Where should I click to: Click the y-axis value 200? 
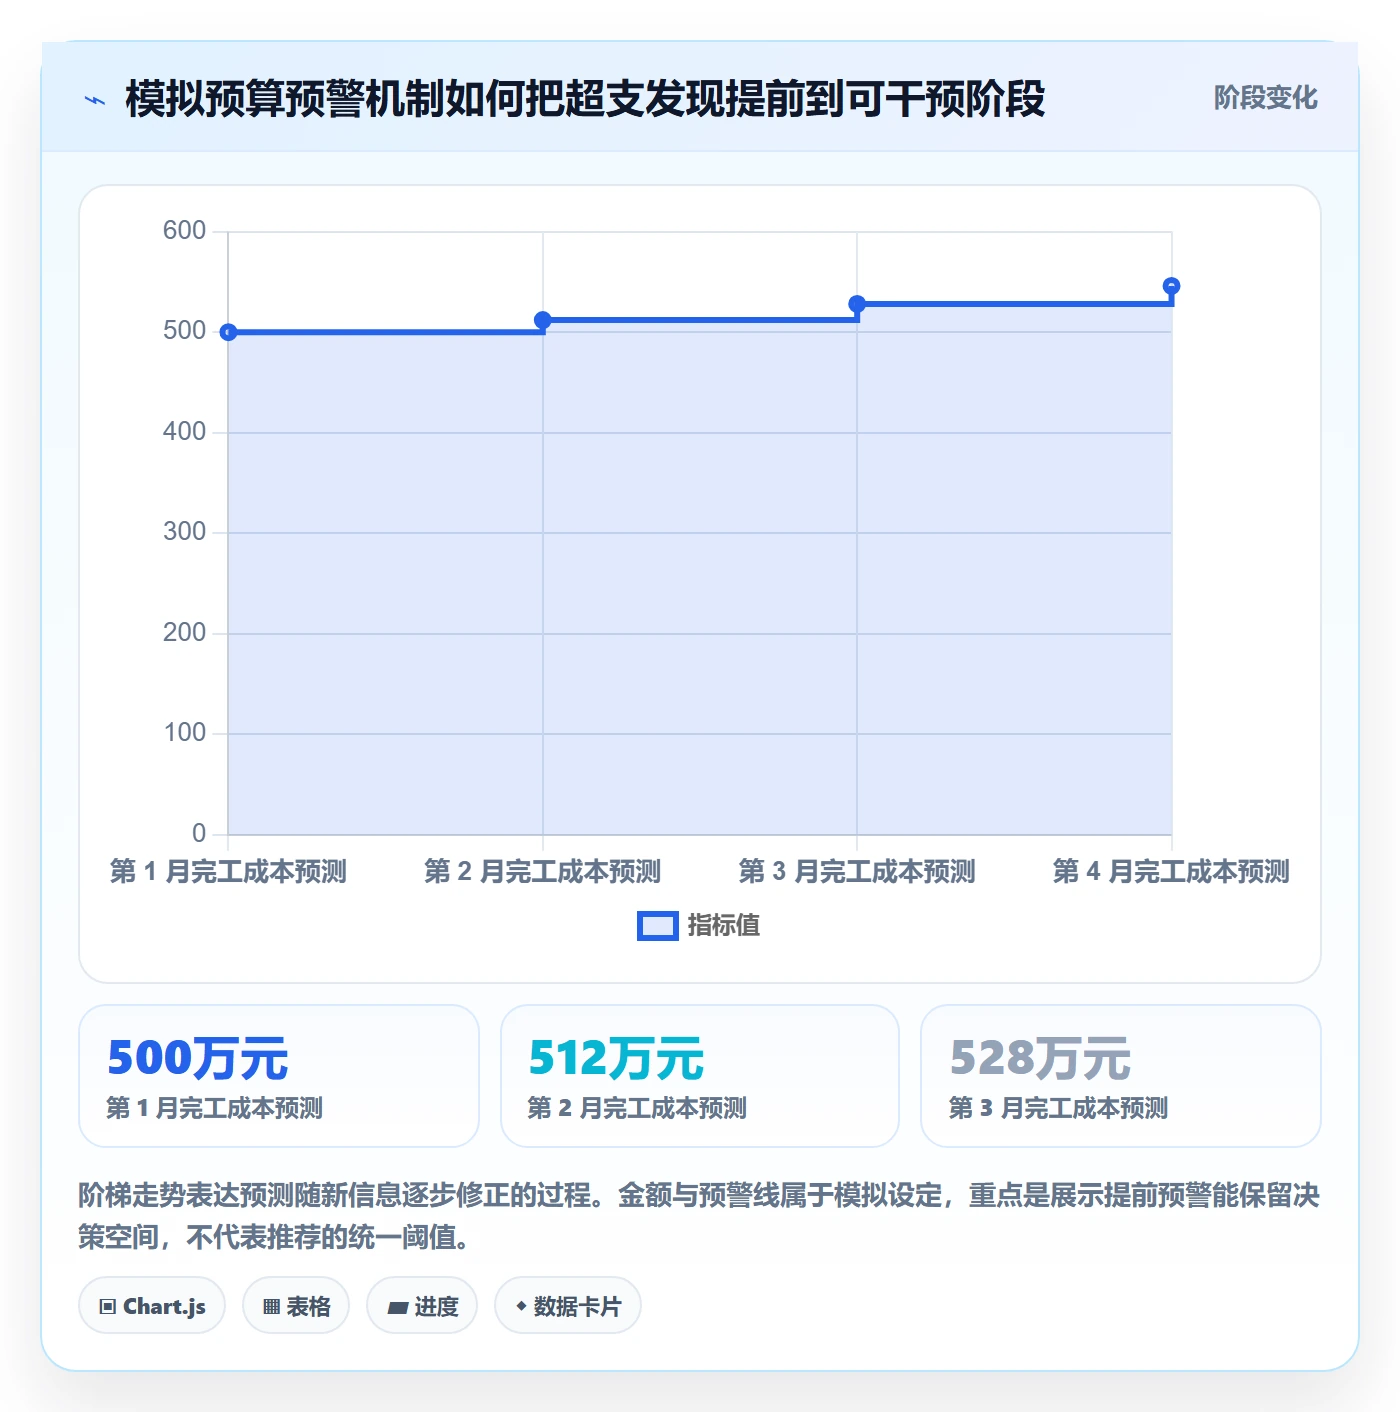[x=184, y=633]
